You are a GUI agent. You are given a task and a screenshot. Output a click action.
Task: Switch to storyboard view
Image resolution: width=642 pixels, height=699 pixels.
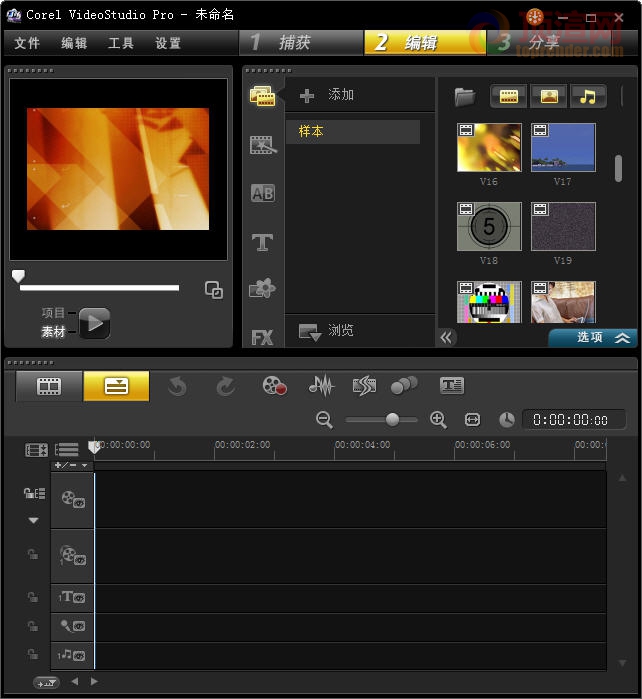click(x=49, y=387)
